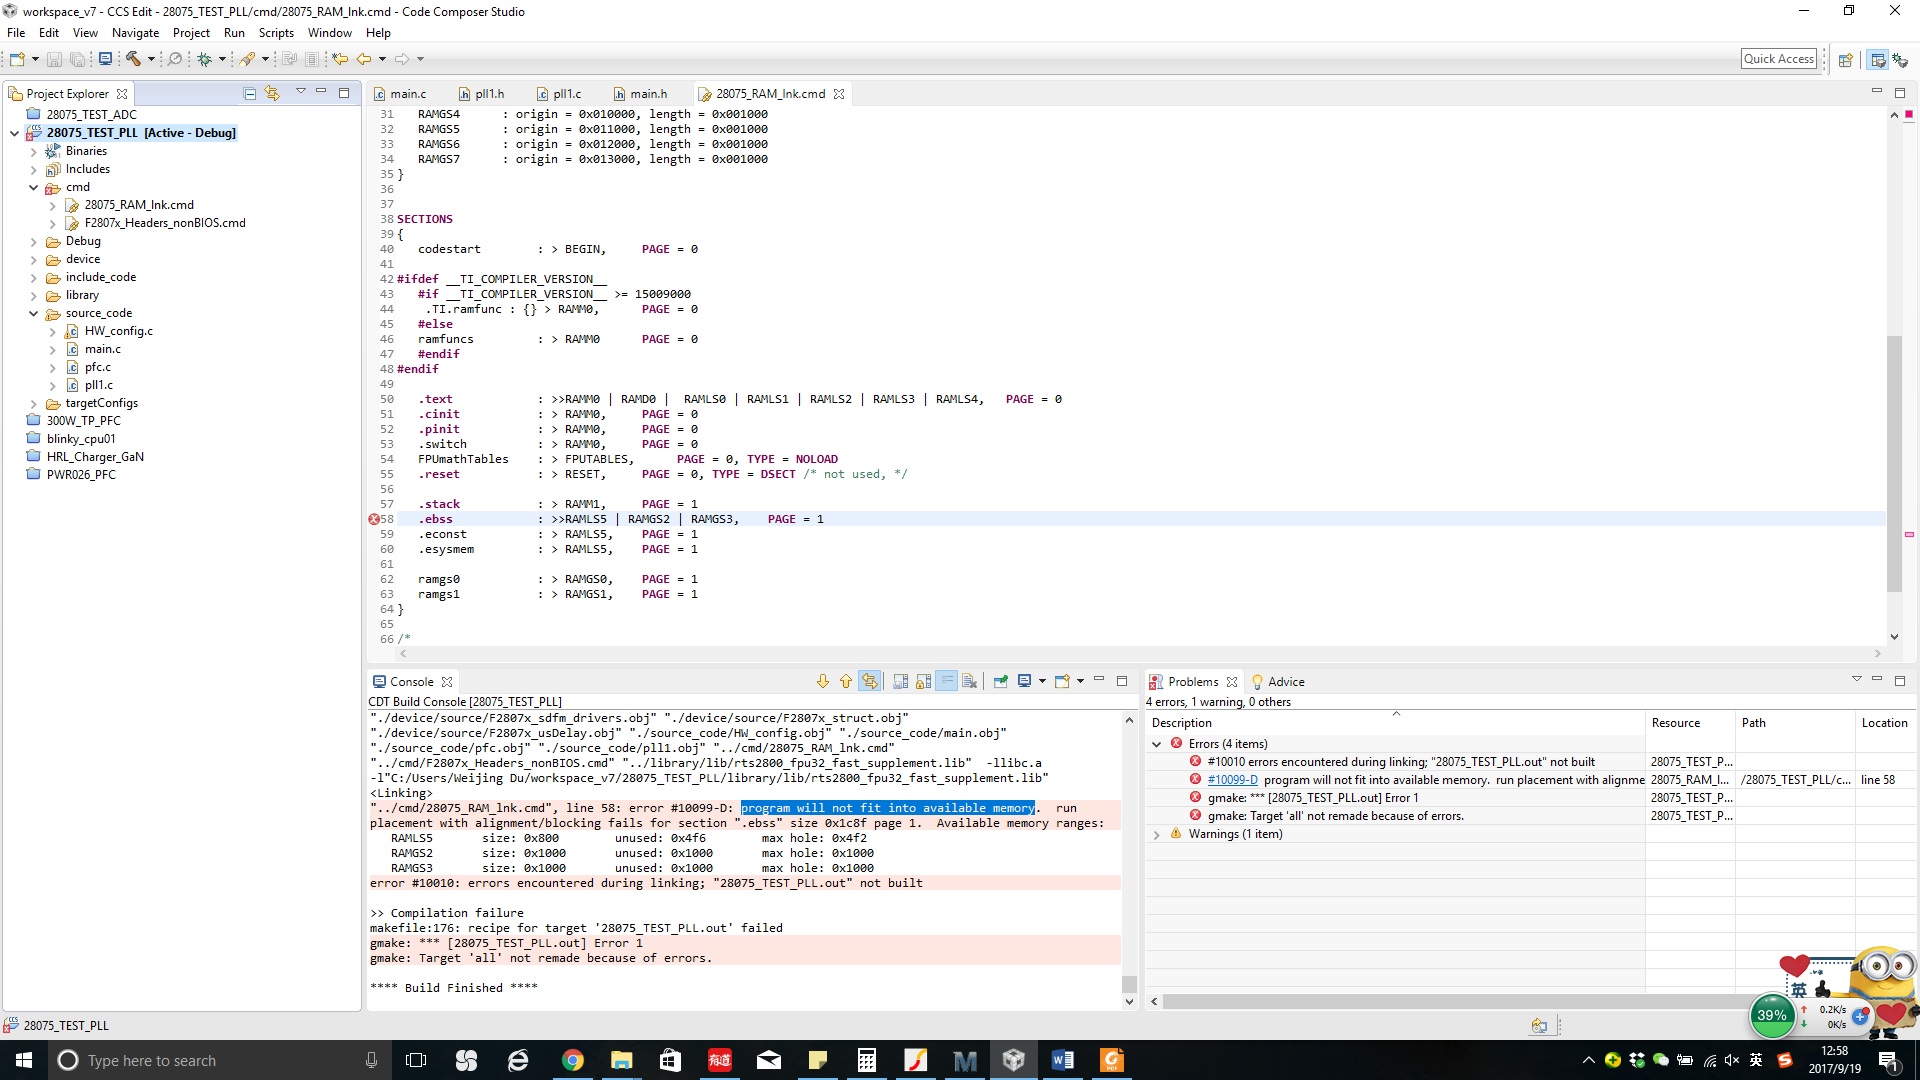Viewport: 1920px width, 1080px height.
Task: Open the Scripts menu
Action: 276,33
